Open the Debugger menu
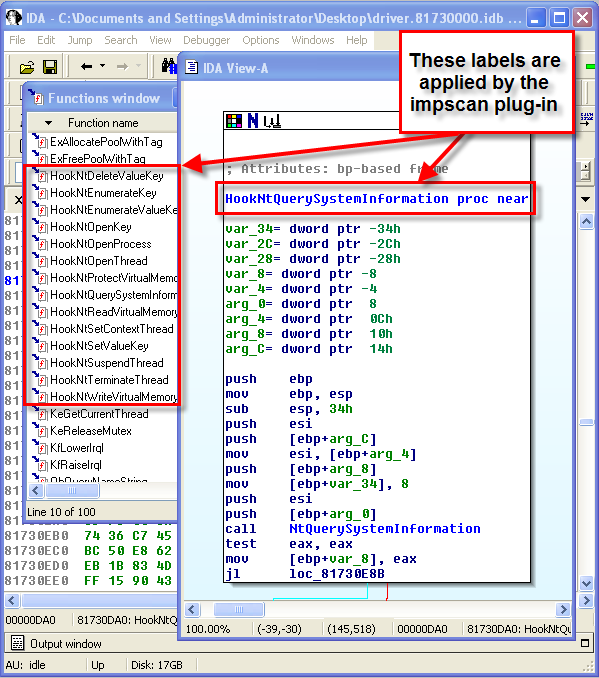599x678 pixels. 206,40
